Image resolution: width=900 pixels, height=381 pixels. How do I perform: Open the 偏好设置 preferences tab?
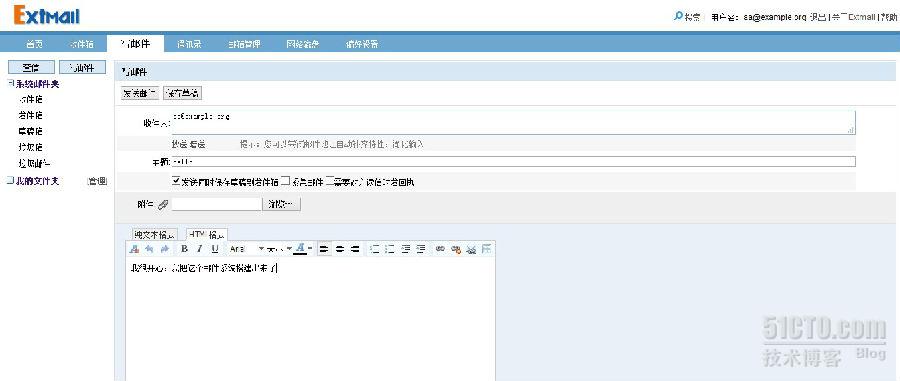[x=362, y=44]
